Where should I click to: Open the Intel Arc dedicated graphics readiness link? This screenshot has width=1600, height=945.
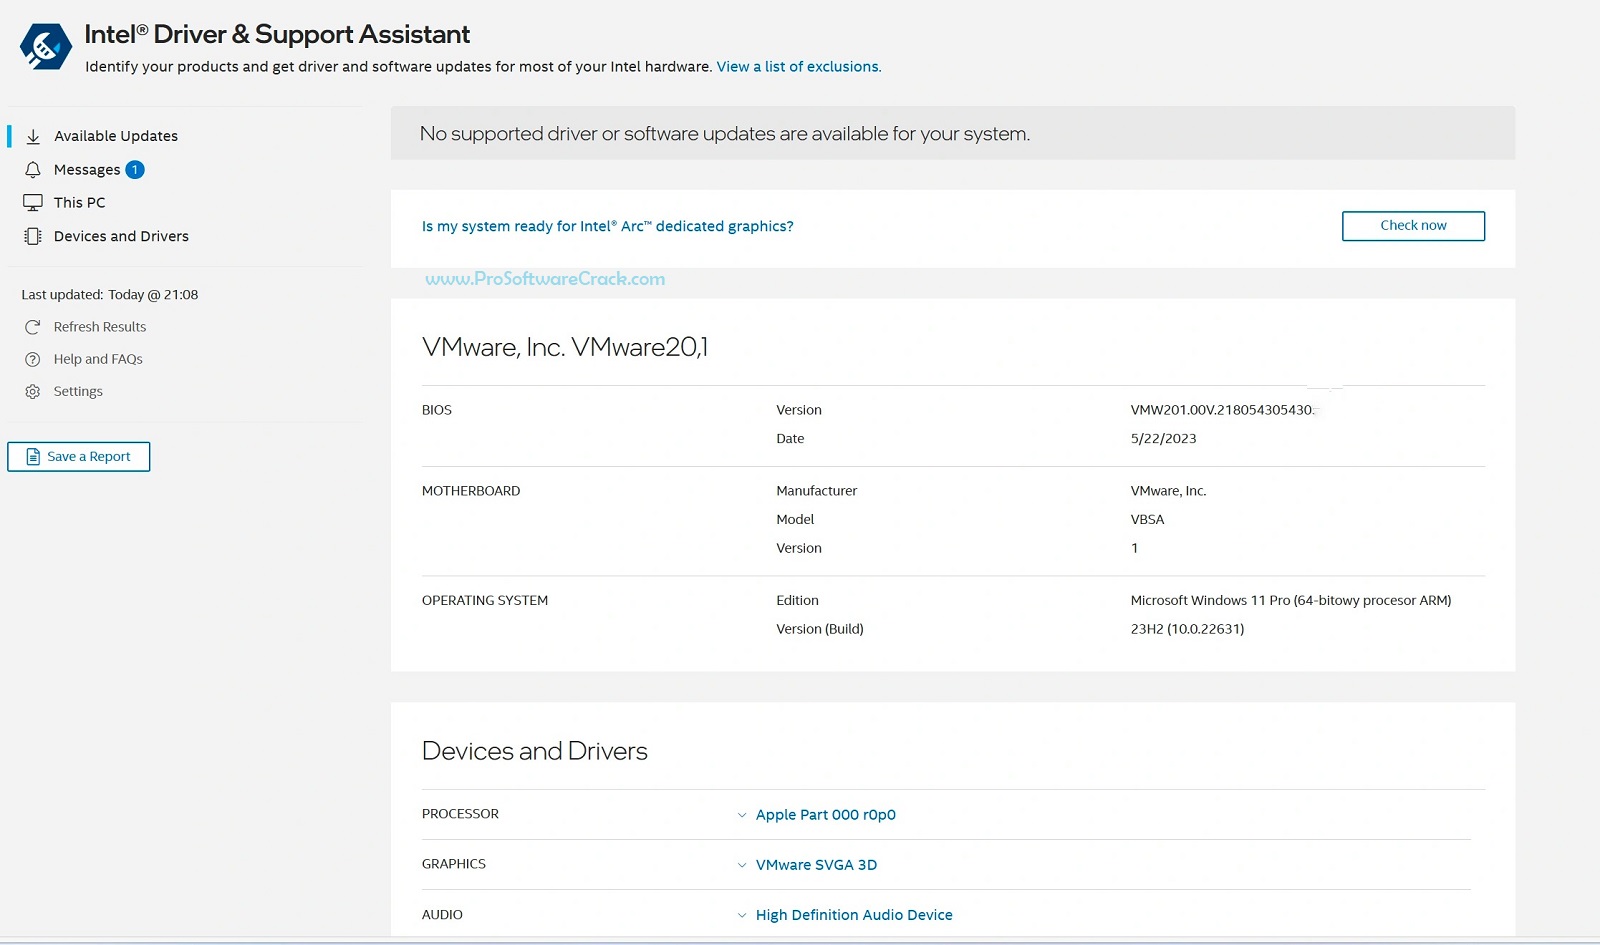point(608,227)
